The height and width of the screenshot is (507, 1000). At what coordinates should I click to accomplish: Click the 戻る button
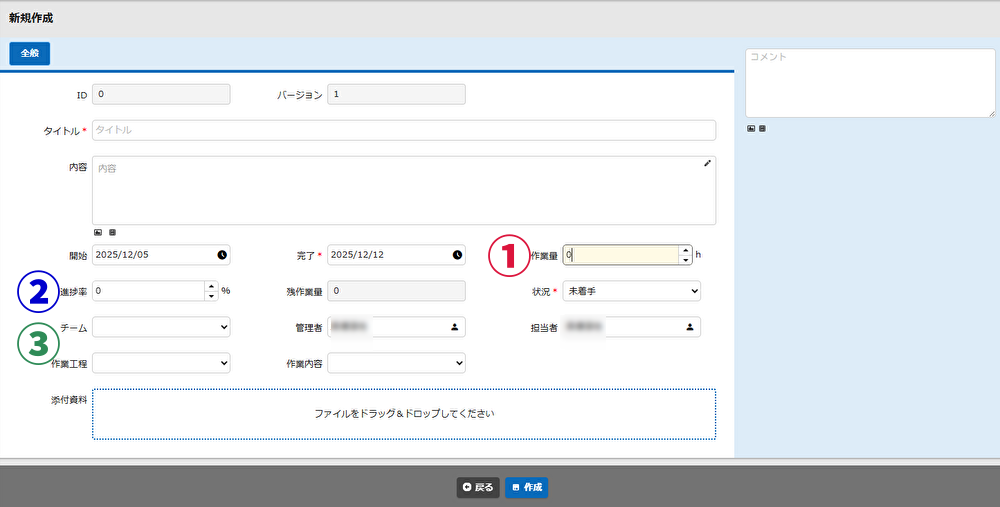478,487
